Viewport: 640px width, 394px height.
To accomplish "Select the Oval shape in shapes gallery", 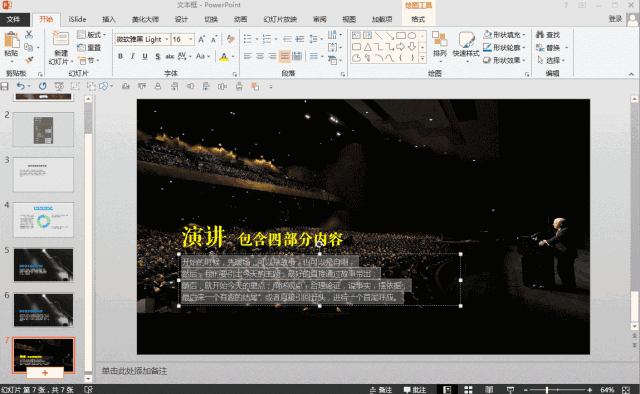I will (412, 36).
